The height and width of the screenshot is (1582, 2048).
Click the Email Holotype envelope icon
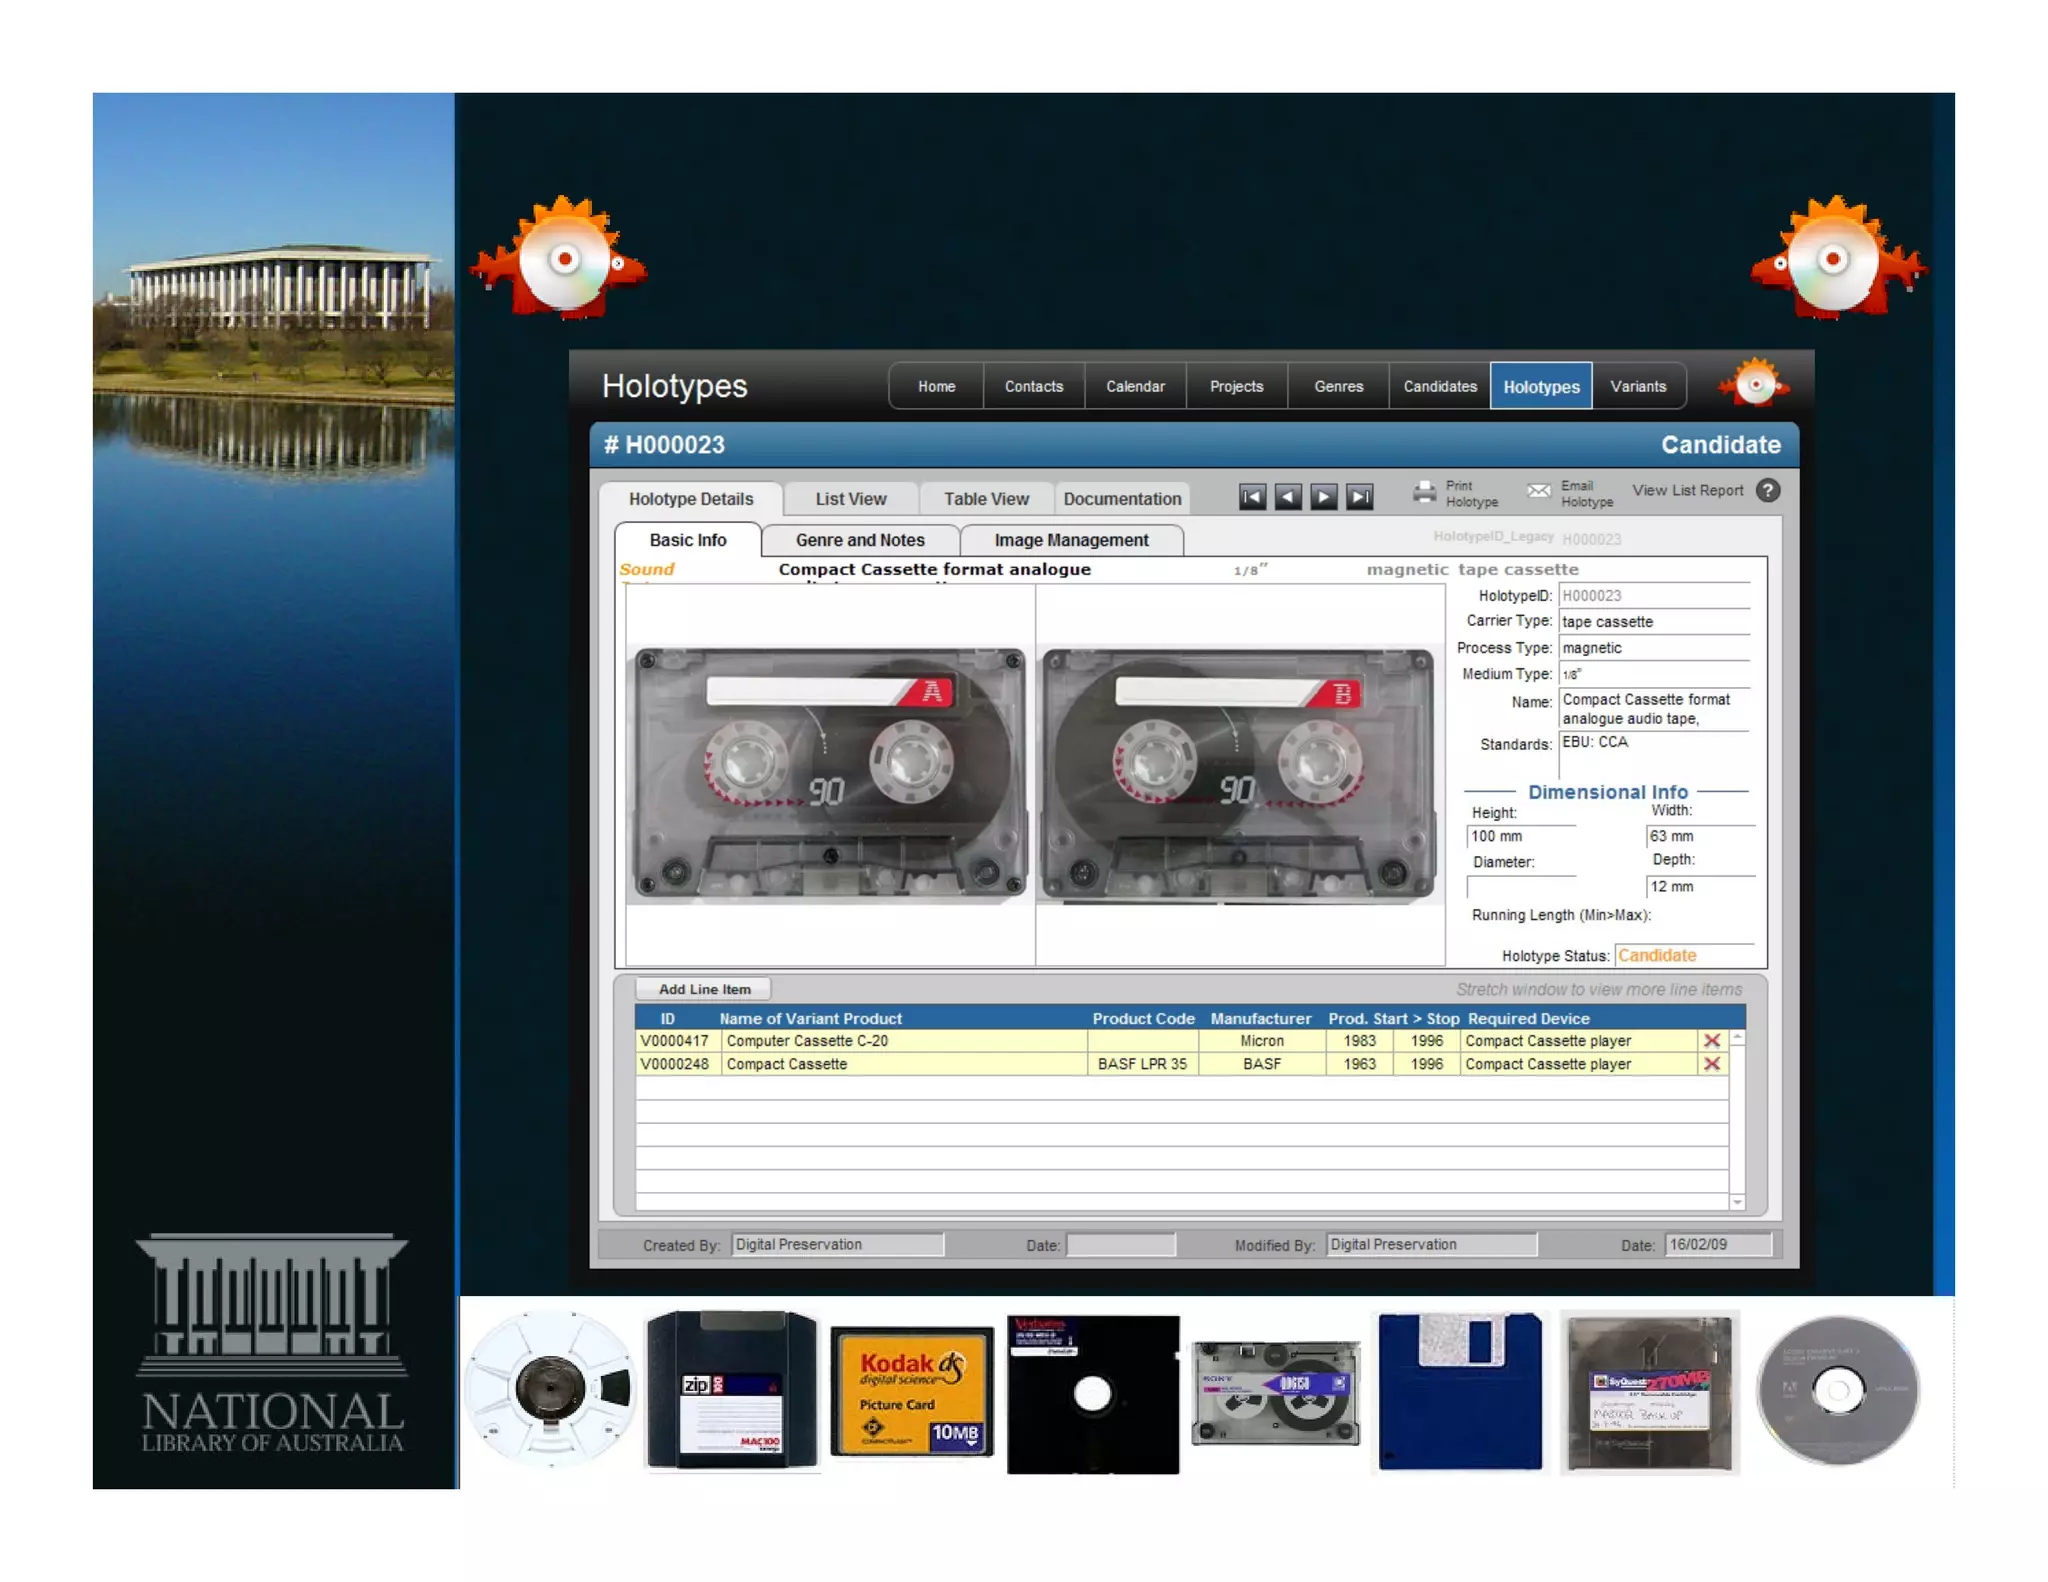pyautogui.click(x=1539, y=491)
